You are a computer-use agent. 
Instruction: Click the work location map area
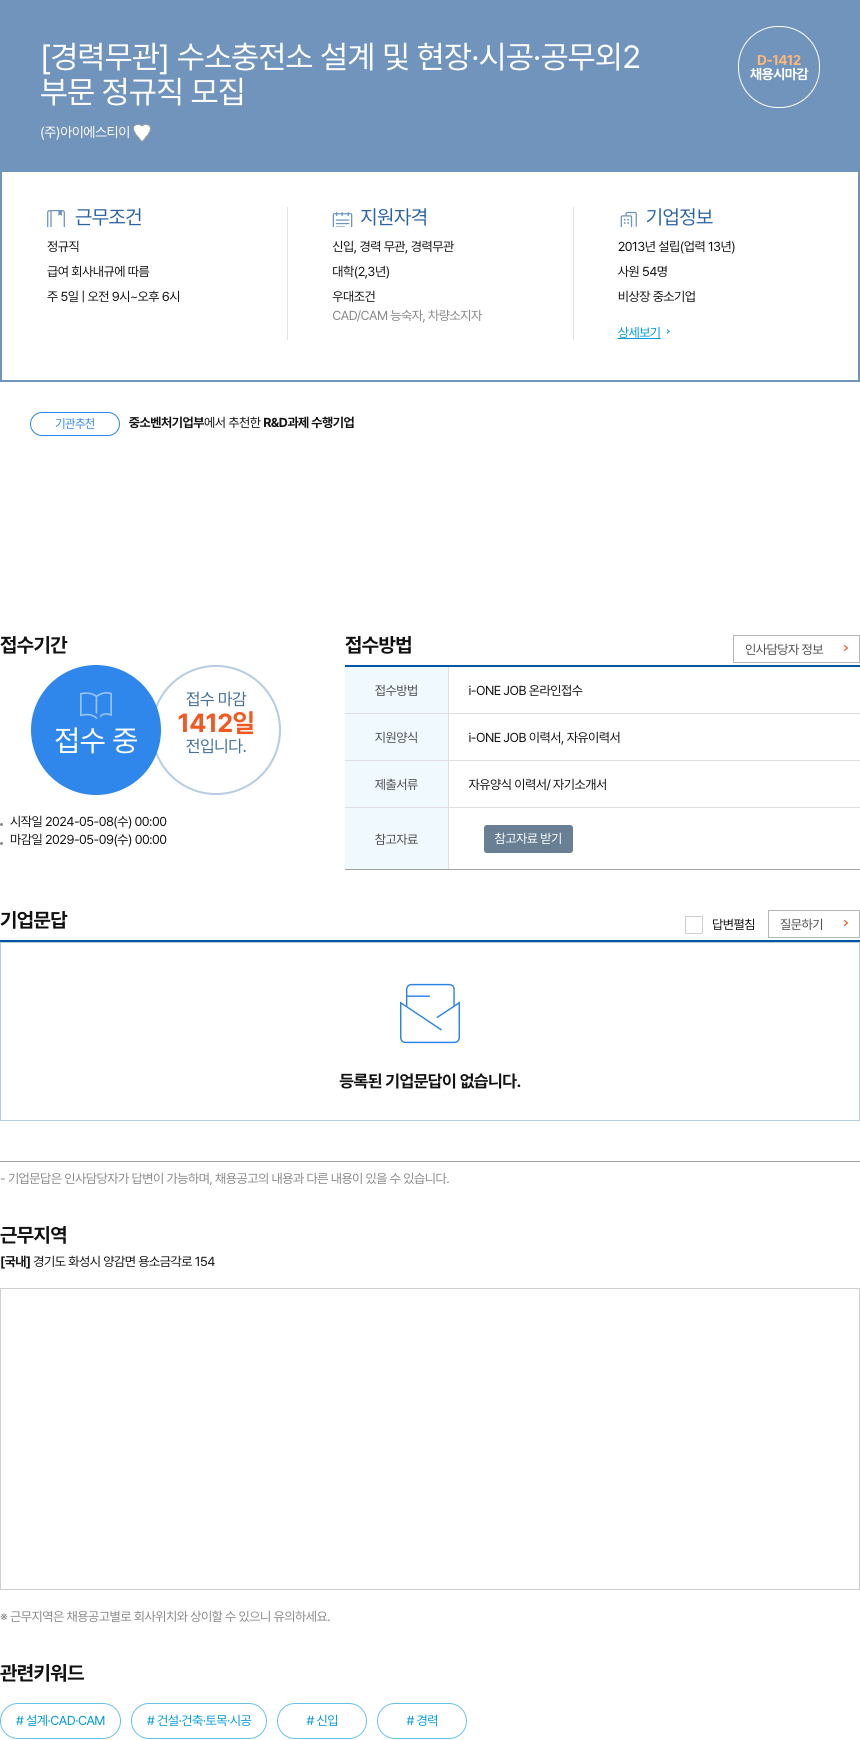tap(430, 1439)
